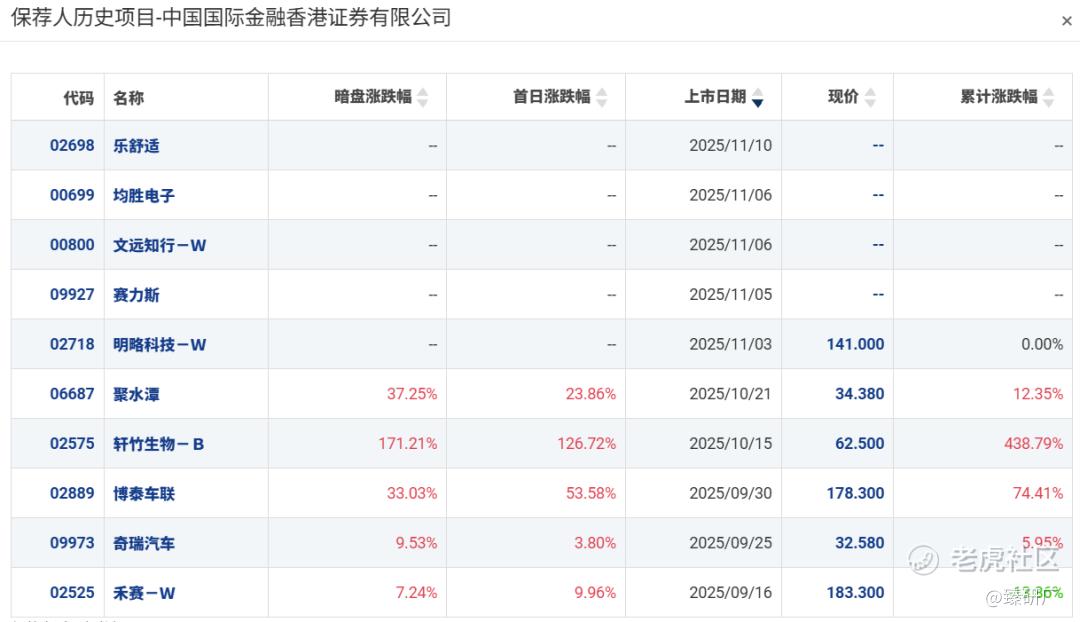Open stock code 00800
Image resolution: width=1080 pixels, height=622 pixels.
(x=72, y=245)
